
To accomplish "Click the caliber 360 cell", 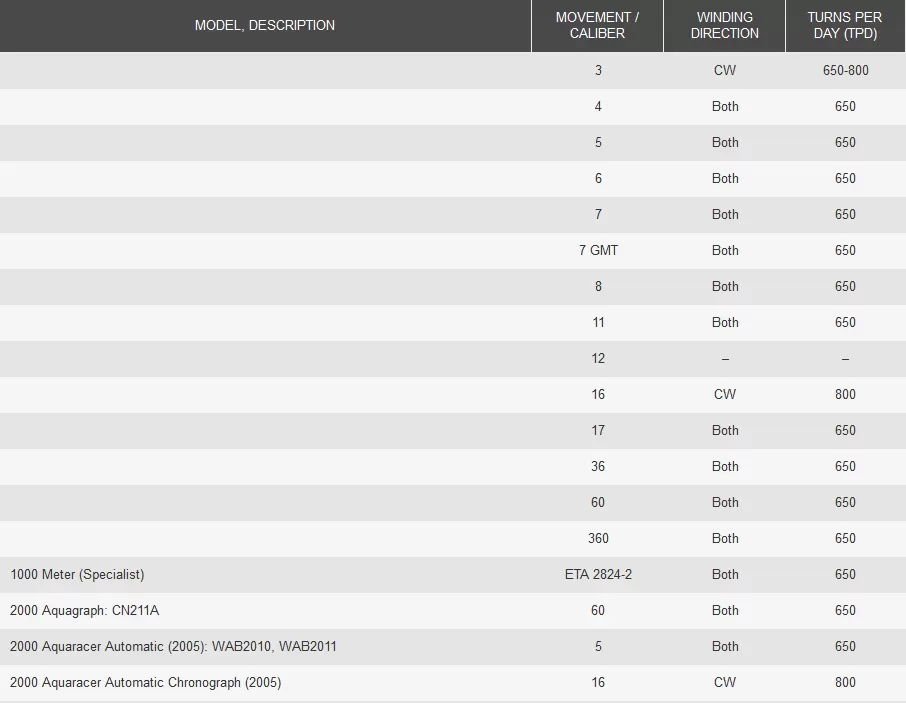I will [x=598, y=538].
